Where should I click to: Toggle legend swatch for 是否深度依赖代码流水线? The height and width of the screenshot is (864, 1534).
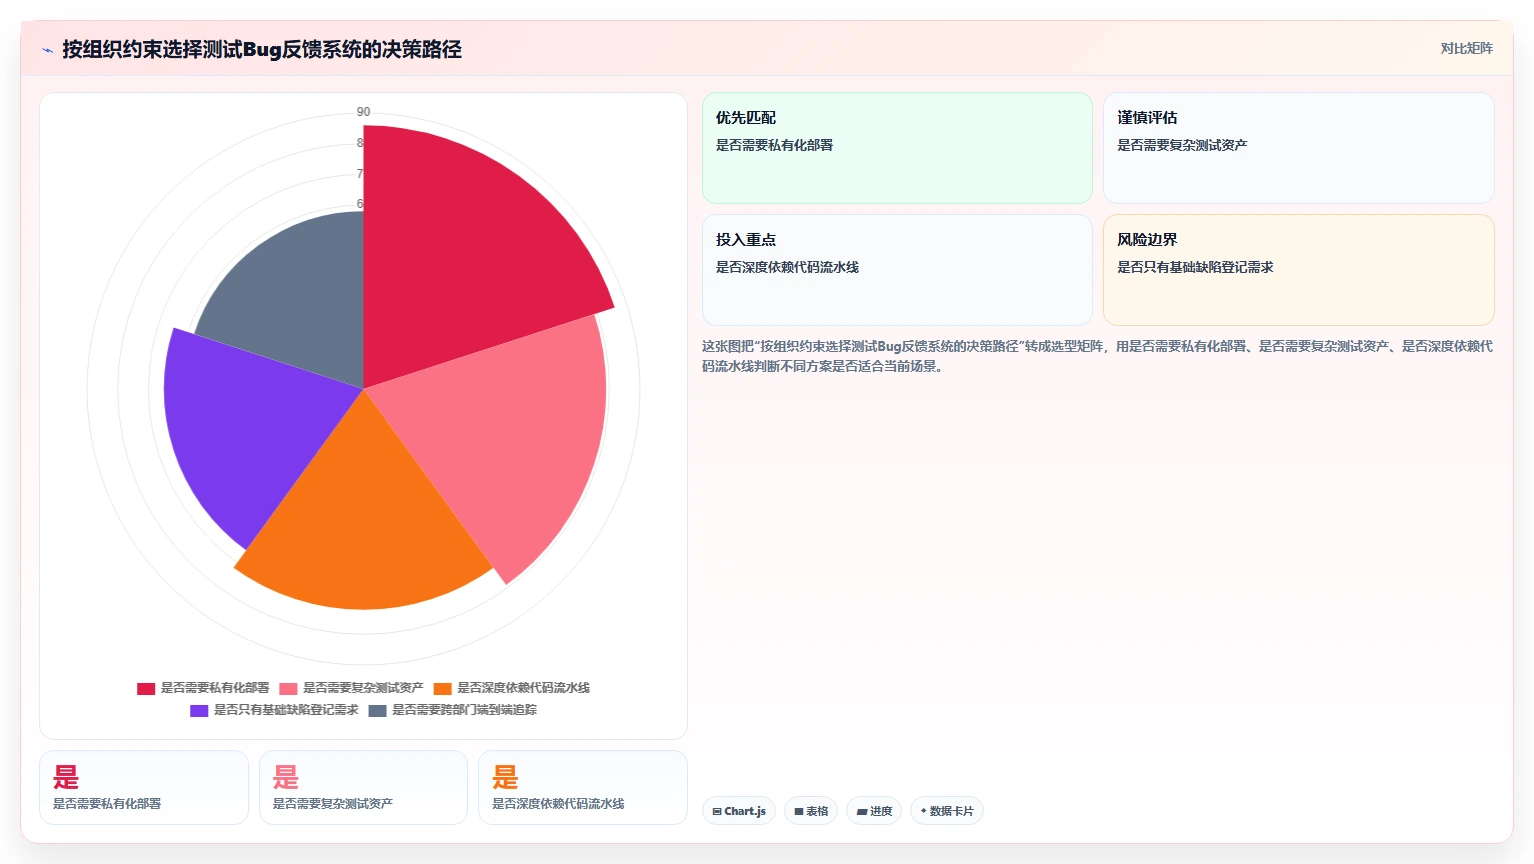442,688
